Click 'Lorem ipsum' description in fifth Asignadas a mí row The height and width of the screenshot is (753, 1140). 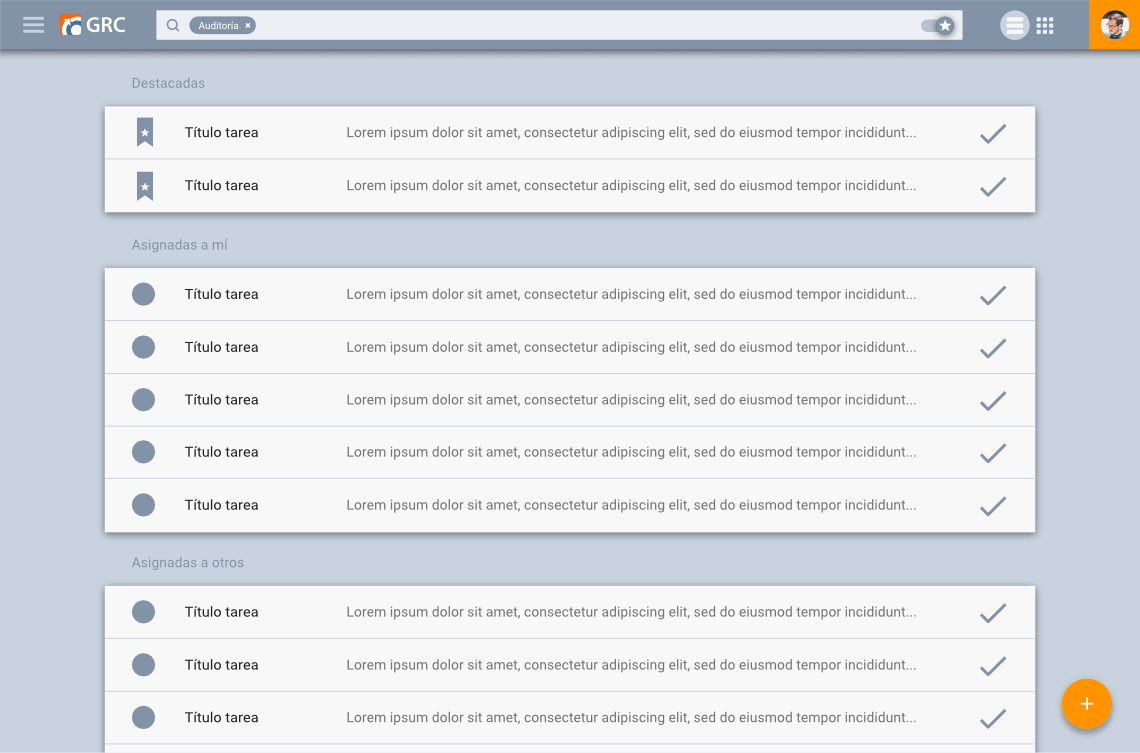click(x=631, y=504)
